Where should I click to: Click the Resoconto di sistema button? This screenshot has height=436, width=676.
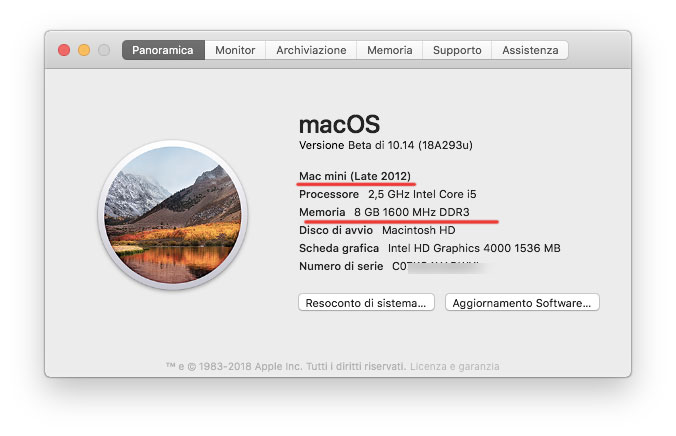366,302
